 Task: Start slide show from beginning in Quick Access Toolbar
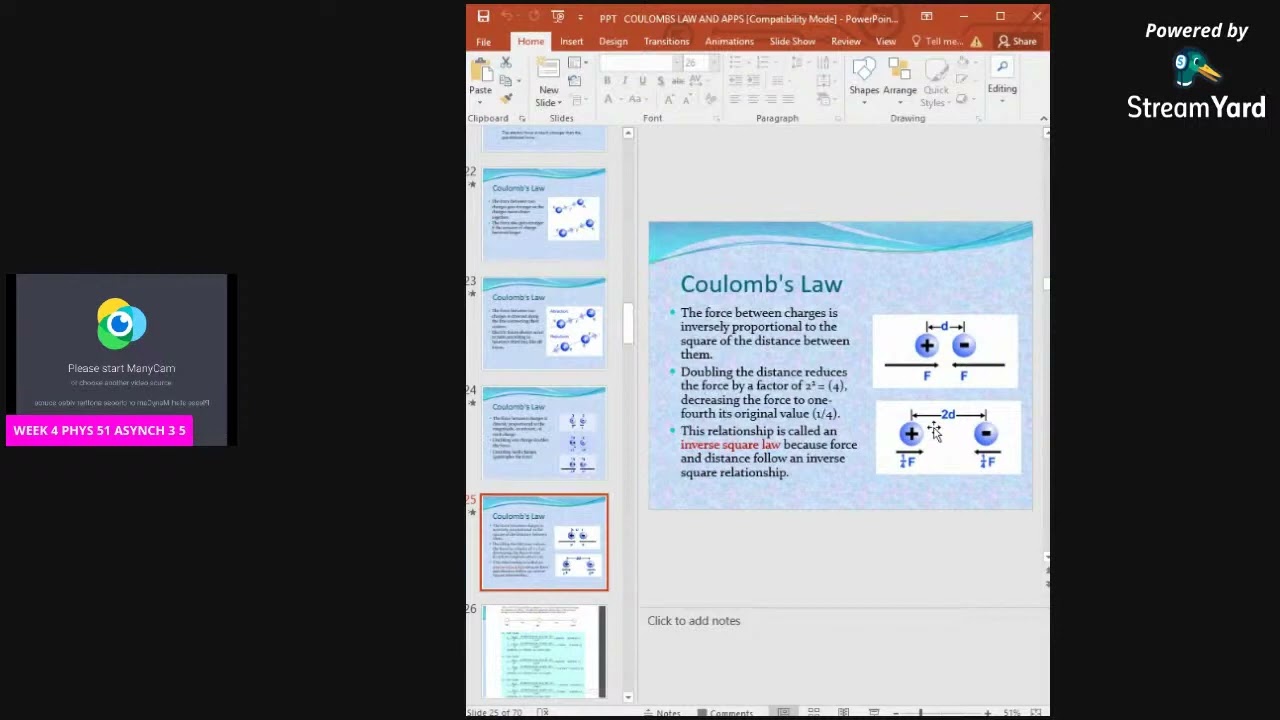[x=558, y=16]
